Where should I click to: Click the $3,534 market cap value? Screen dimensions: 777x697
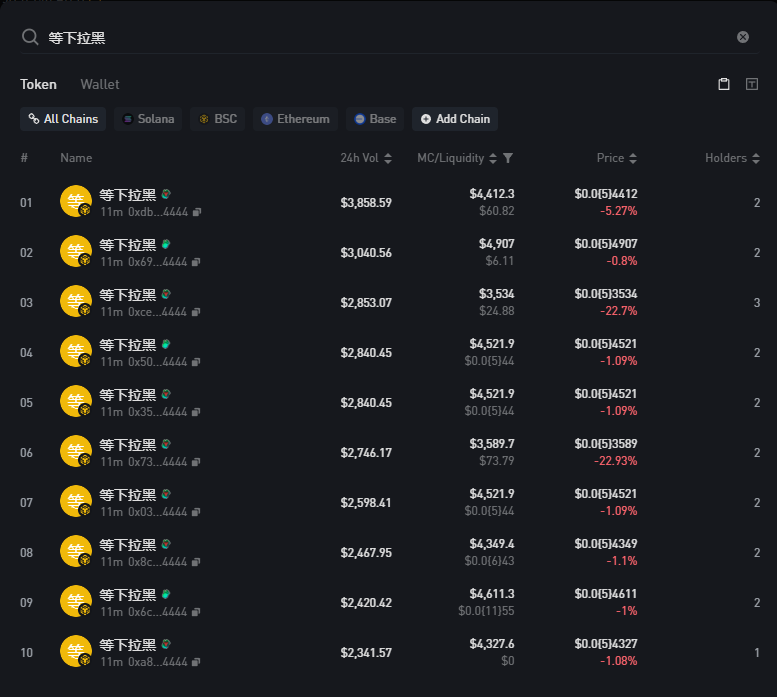tap(497, 294)
